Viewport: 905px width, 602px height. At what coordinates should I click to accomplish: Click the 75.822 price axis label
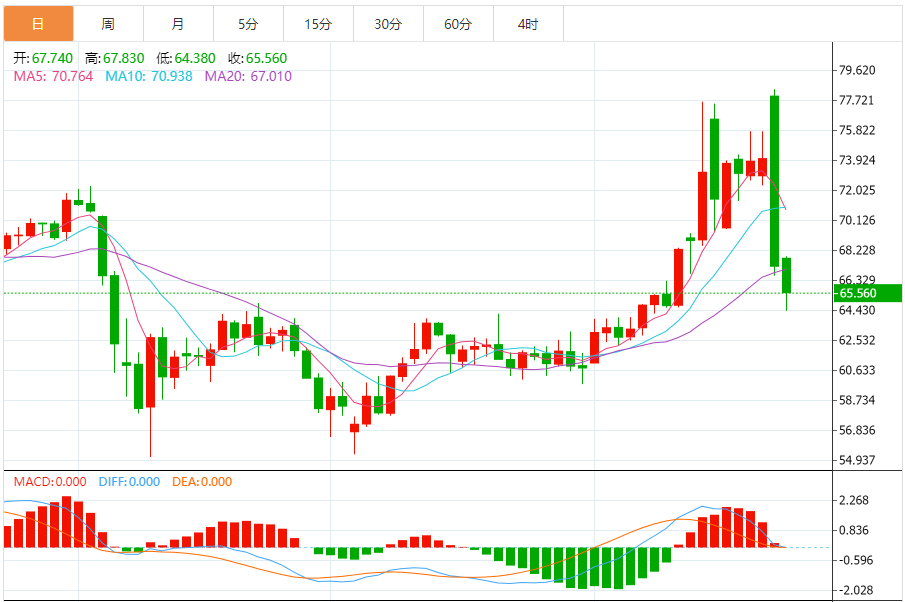(857, 130)
